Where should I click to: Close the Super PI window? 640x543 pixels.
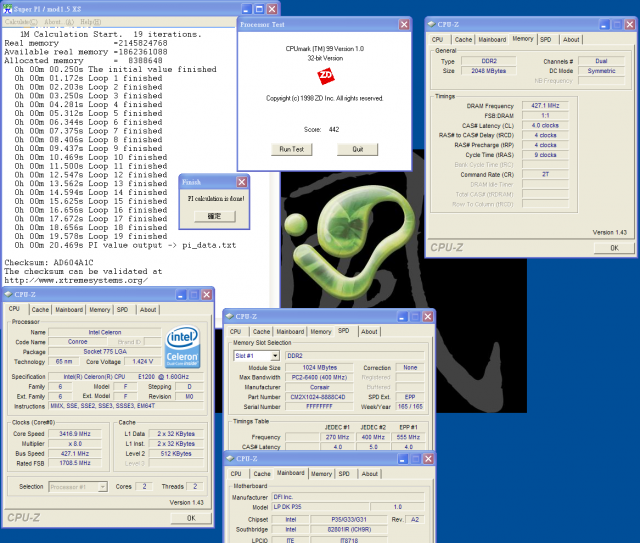[x=272, y=9]
